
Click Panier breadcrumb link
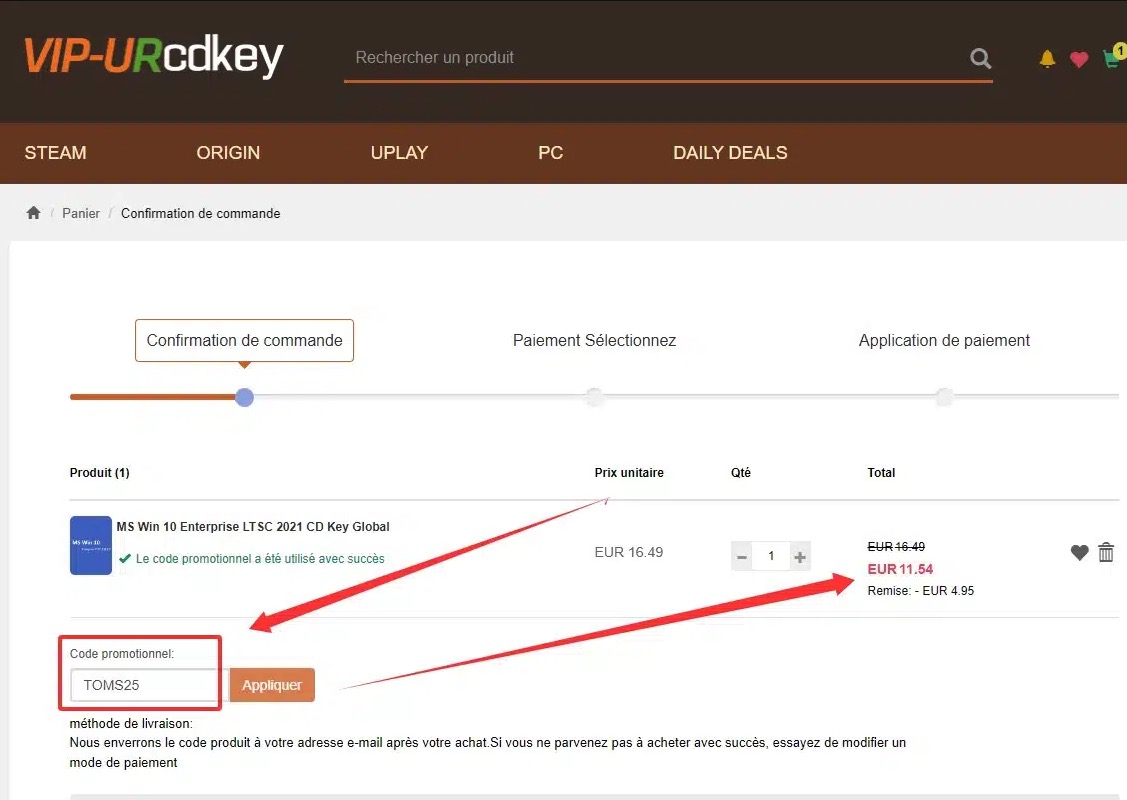[81, 213]
